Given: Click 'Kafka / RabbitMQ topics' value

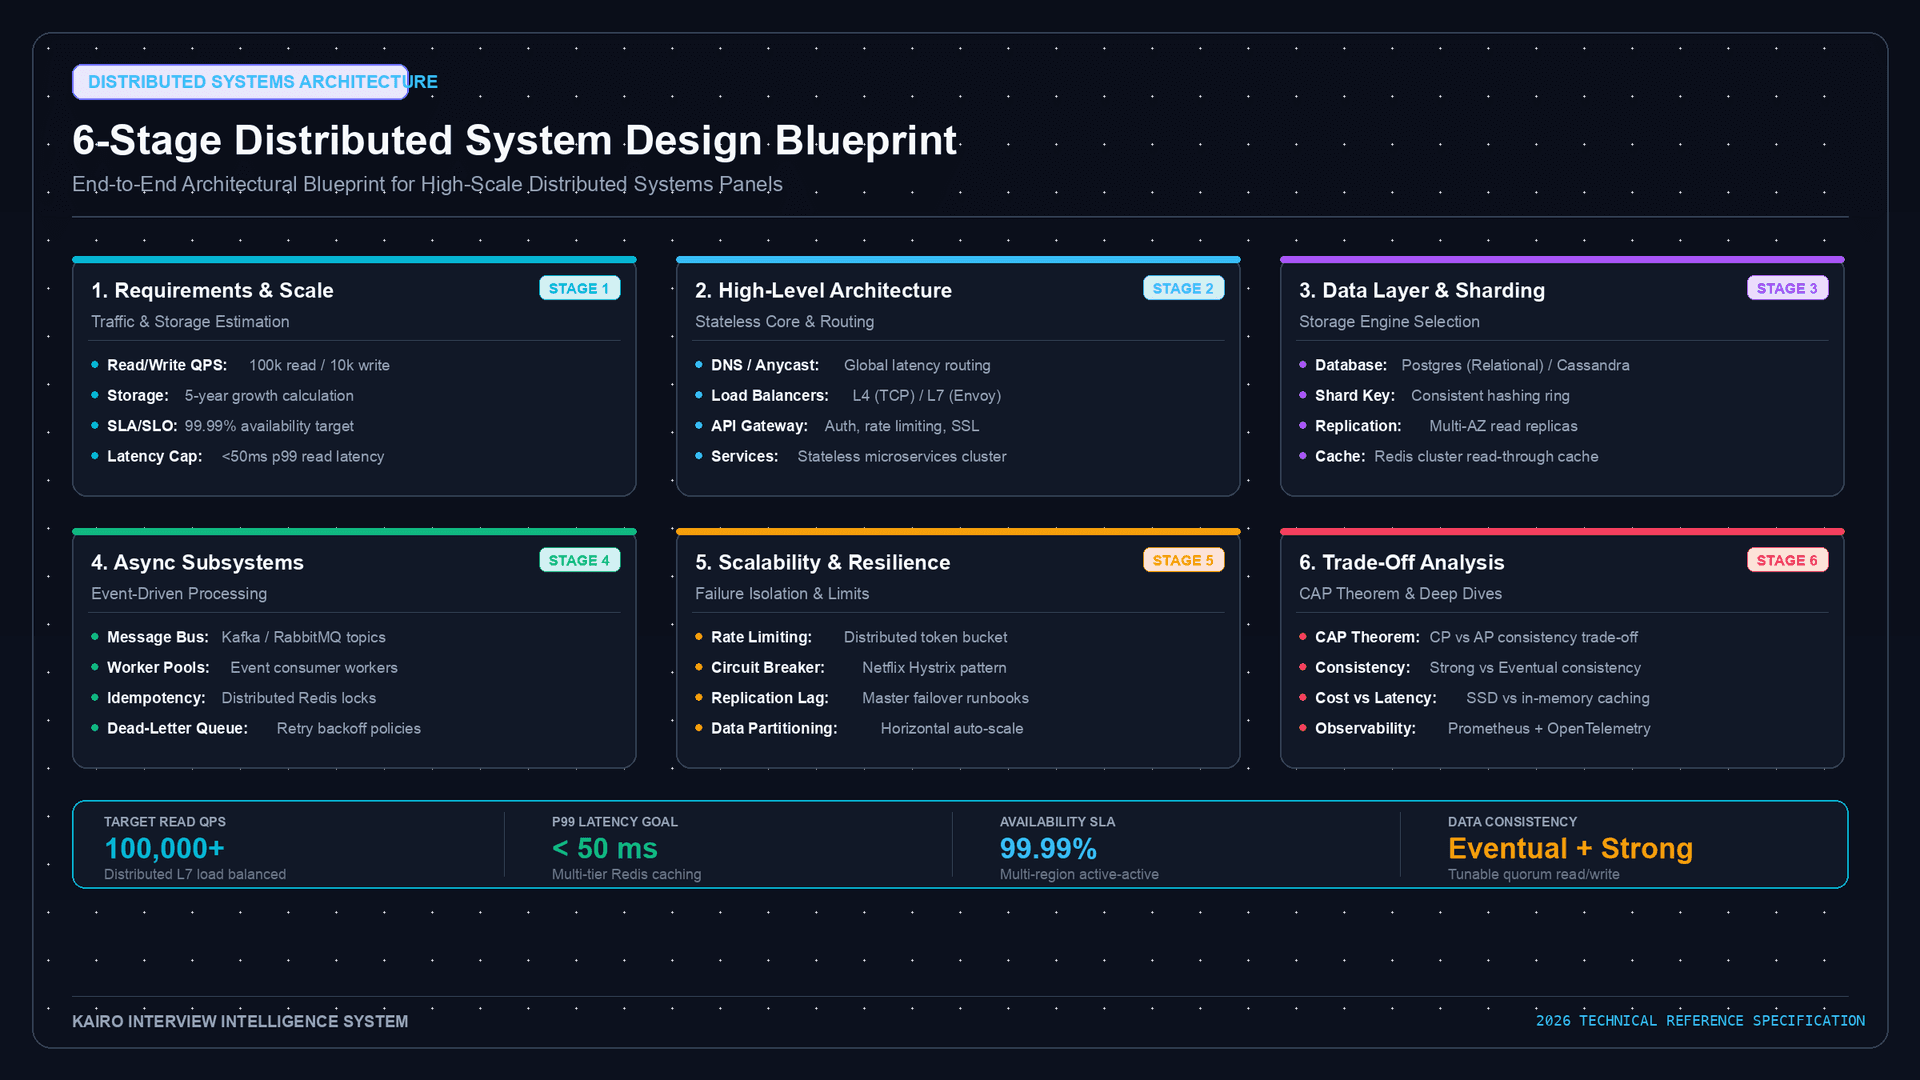Looking at the screenshot, I should click(303, 638).
